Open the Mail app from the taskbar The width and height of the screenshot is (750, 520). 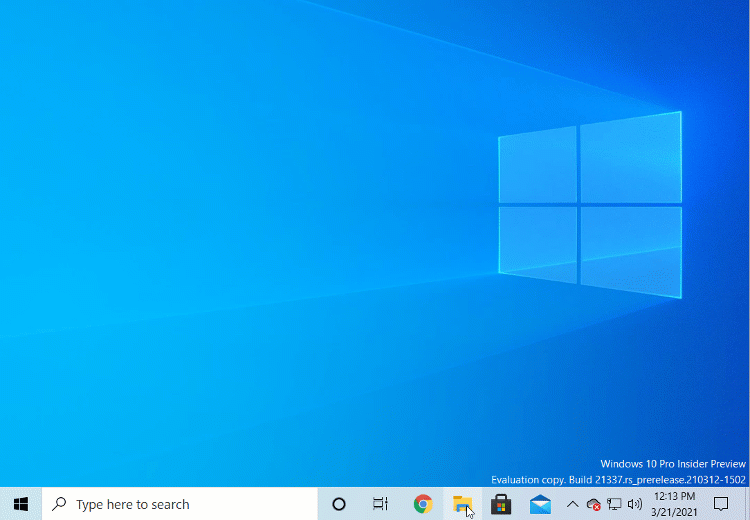[x=541, y=504]
